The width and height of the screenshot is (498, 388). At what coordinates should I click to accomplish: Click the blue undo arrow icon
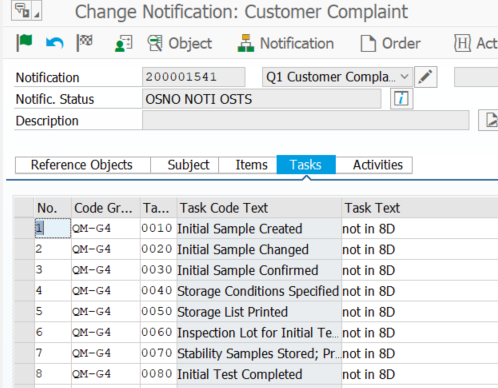click(x=55, y=43)
